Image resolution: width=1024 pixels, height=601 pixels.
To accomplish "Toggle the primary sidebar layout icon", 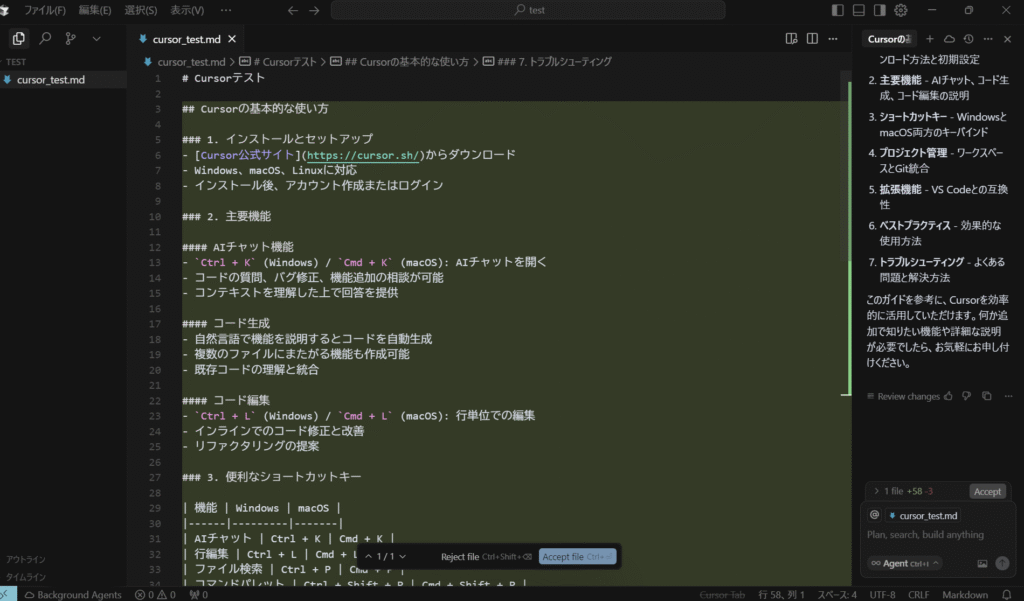I will pos(838,10).
